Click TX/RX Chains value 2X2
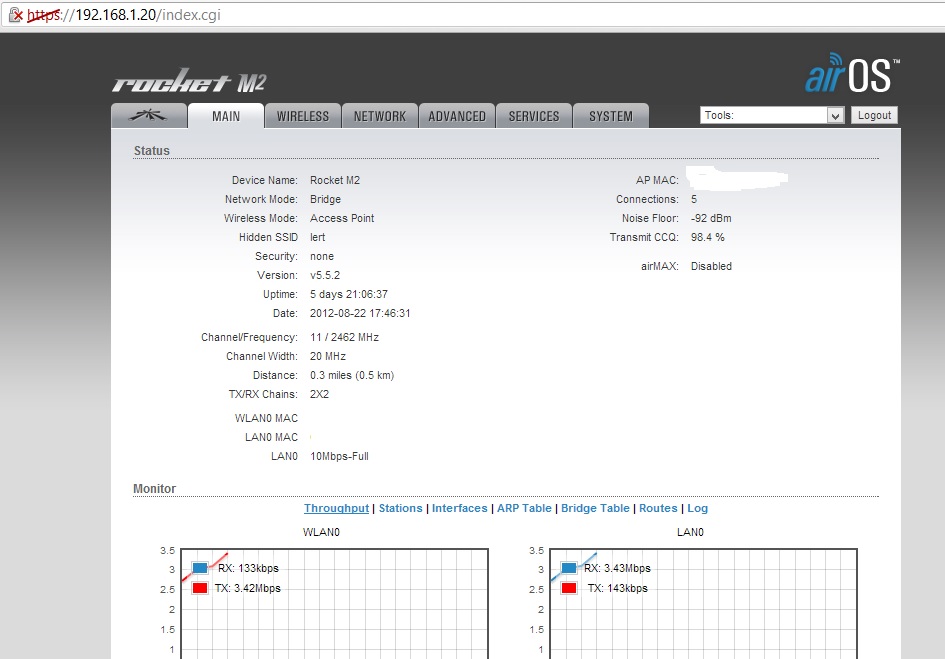 tap(319, 394)
